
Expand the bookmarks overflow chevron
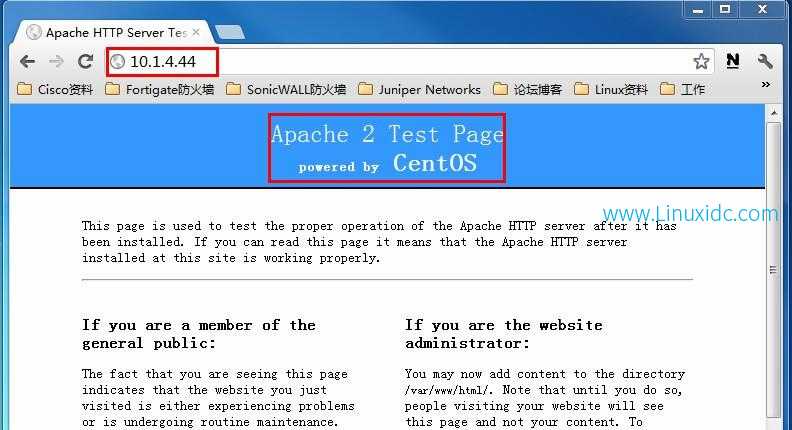tap(766, 84)
